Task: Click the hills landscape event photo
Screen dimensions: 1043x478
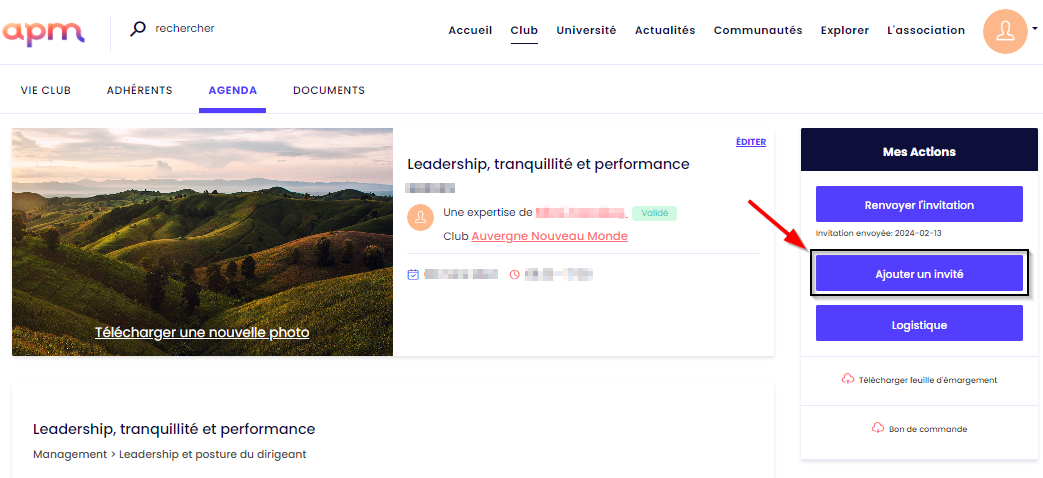Action: [202, 242]
